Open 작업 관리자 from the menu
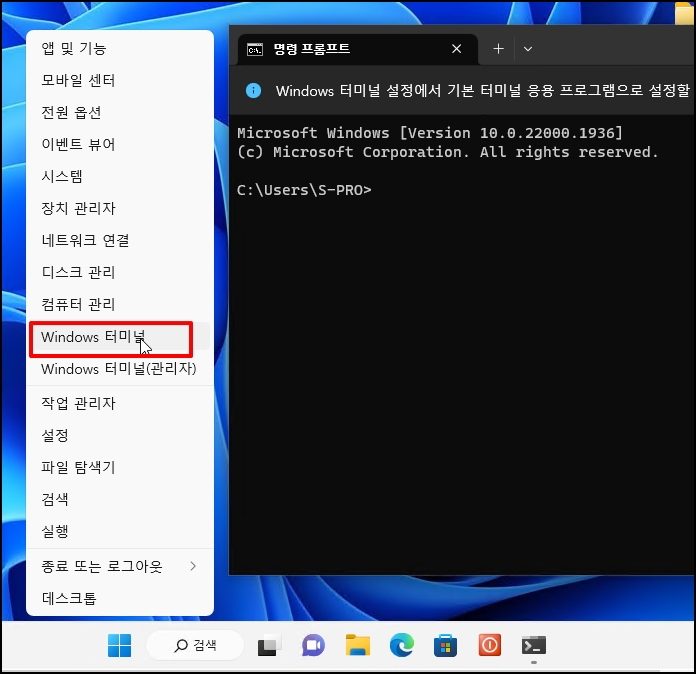Viewport: 696px width, 674px height. 120,403
